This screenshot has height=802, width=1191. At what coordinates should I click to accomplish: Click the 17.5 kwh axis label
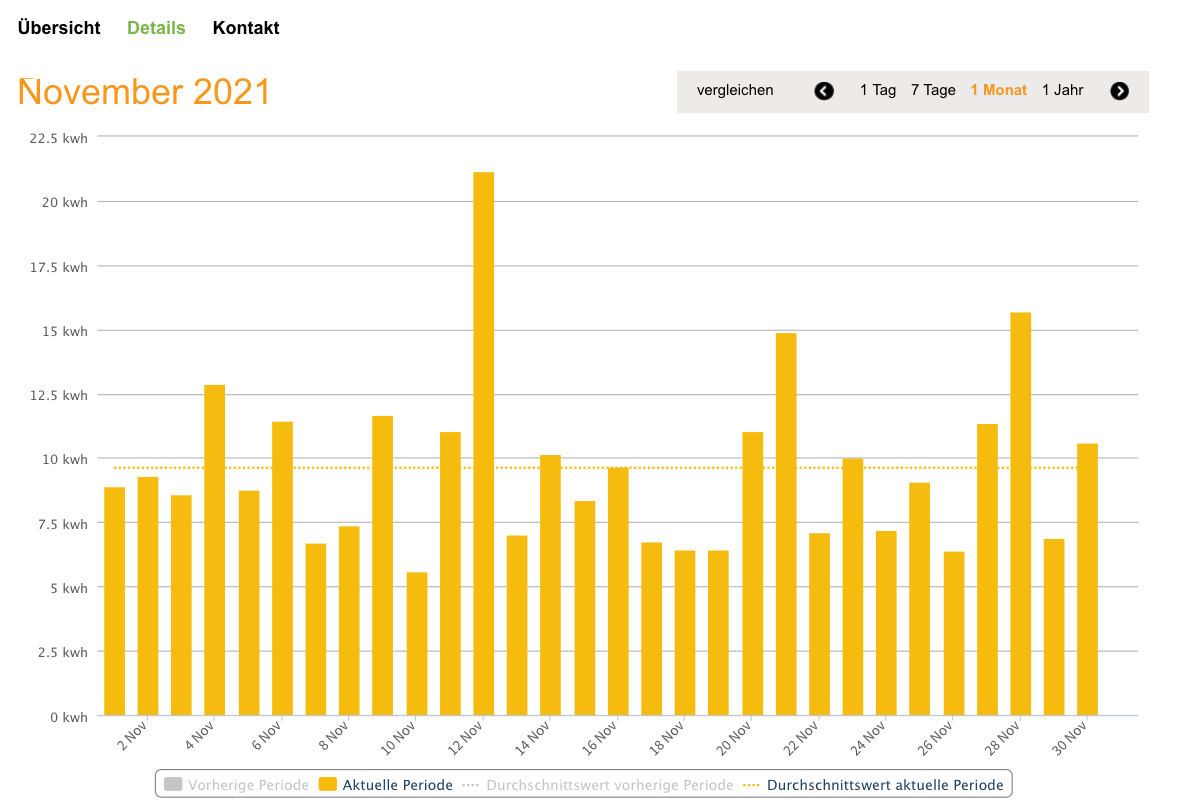(58, 267)
